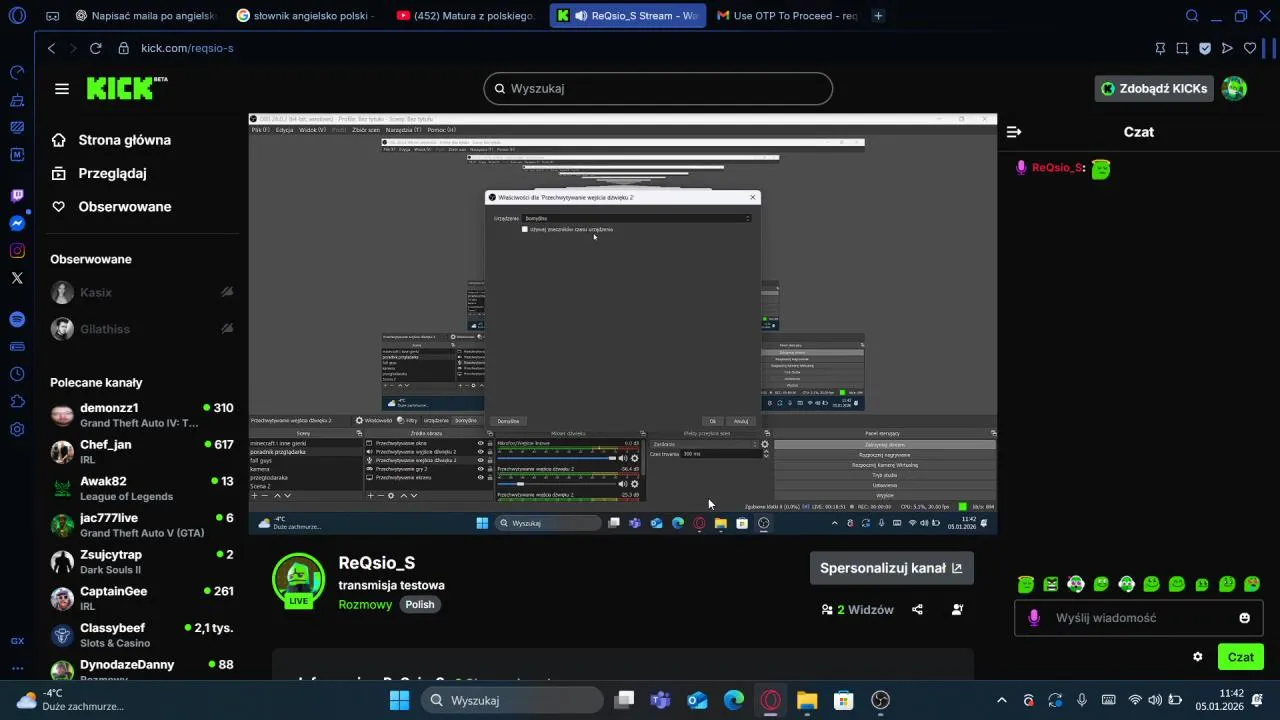Open the Kick hamburger sidebar menu
Screen dimensions: 1280x720
click(x=62, y=89)
